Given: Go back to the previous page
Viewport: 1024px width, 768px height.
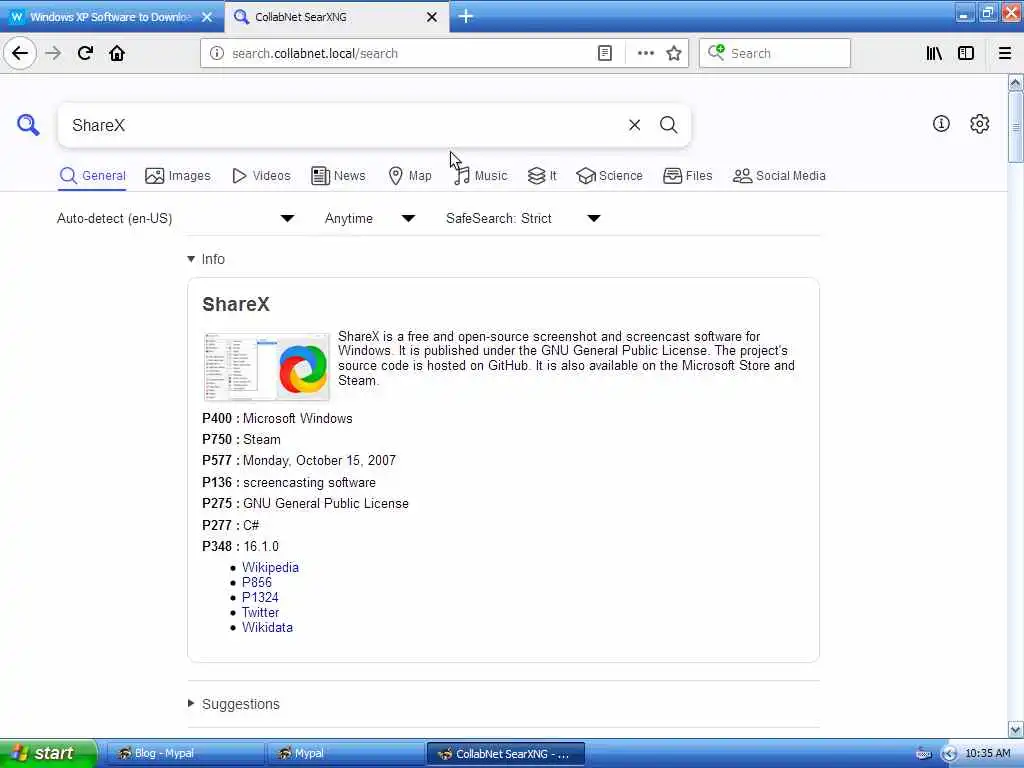Looking at the screenshot, I should [20, 53].
